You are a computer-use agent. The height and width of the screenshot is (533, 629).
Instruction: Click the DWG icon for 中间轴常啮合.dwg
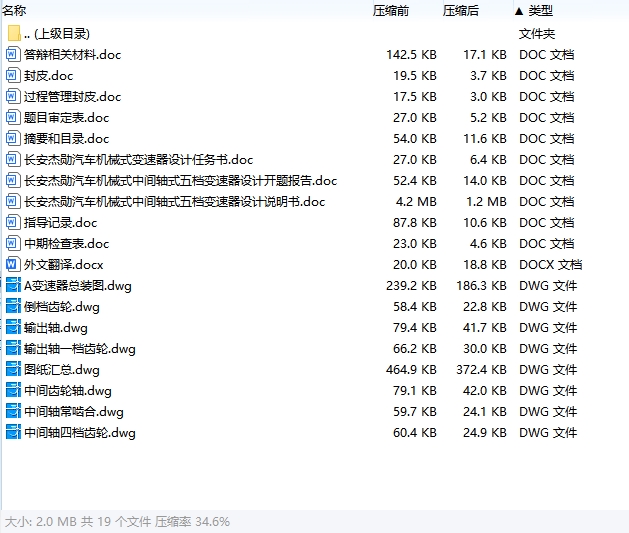pyautogui.click(x=13, y=411)
